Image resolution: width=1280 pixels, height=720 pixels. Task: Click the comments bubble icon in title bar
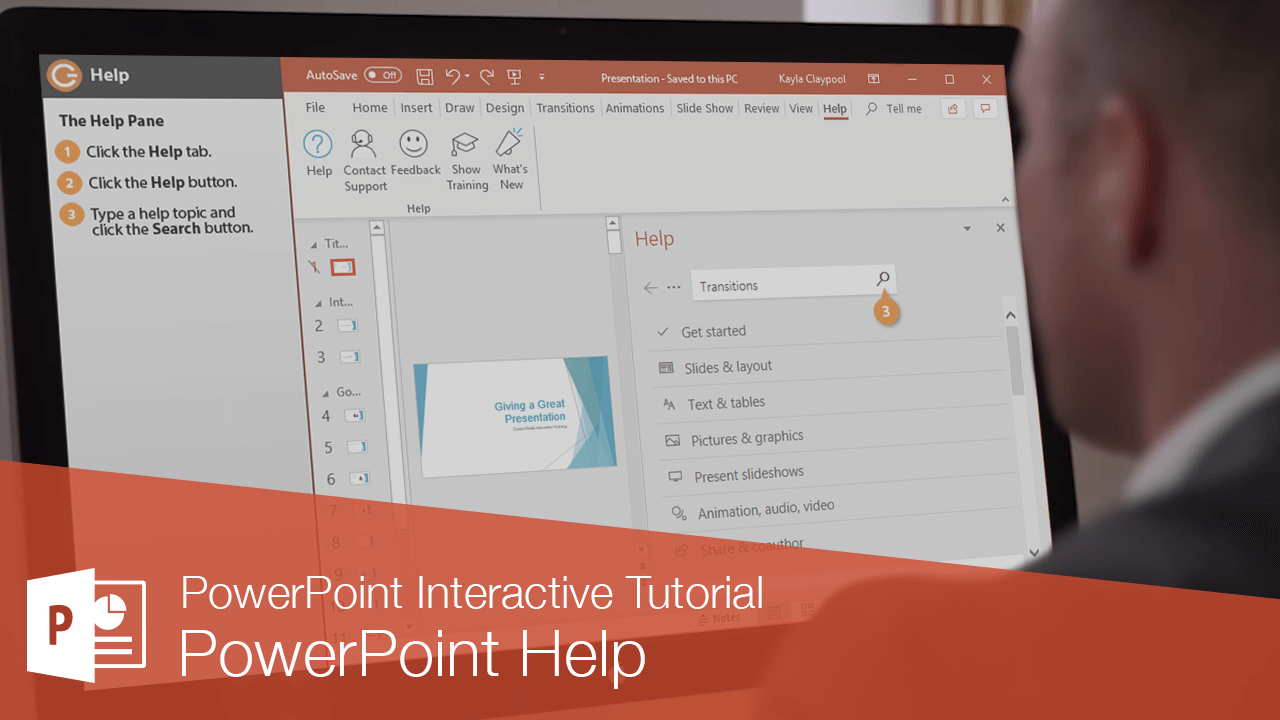986,108
